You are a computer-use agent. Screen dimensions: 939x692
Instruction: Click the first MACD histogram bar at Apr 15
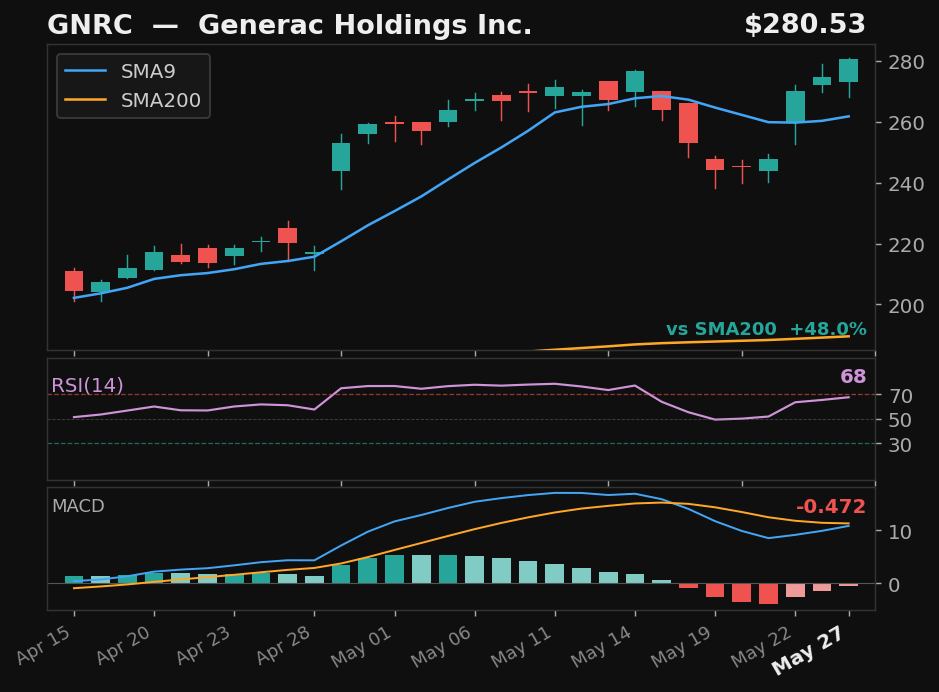74,579
